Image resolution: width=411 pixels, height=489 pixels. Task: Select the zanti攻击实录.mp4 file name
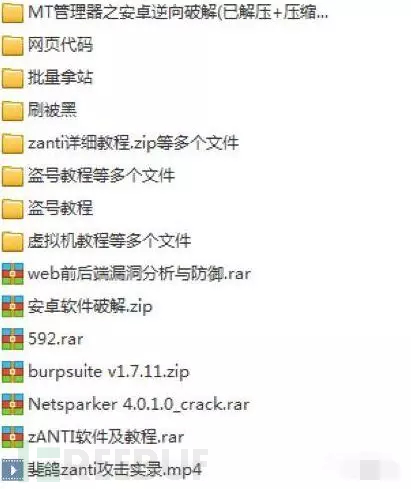point(115,470)
